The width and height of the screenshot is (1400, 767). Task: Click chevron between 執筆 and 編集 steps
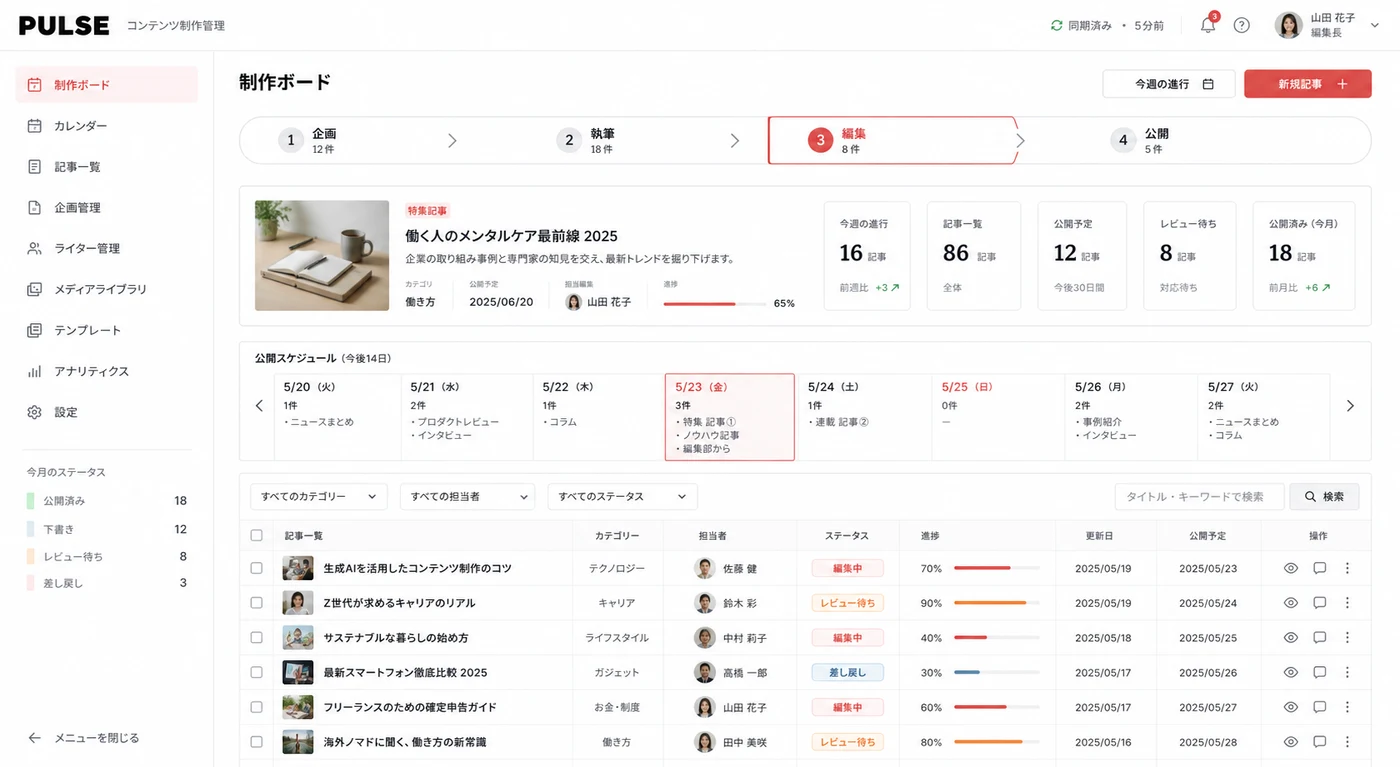click(735, 141)
